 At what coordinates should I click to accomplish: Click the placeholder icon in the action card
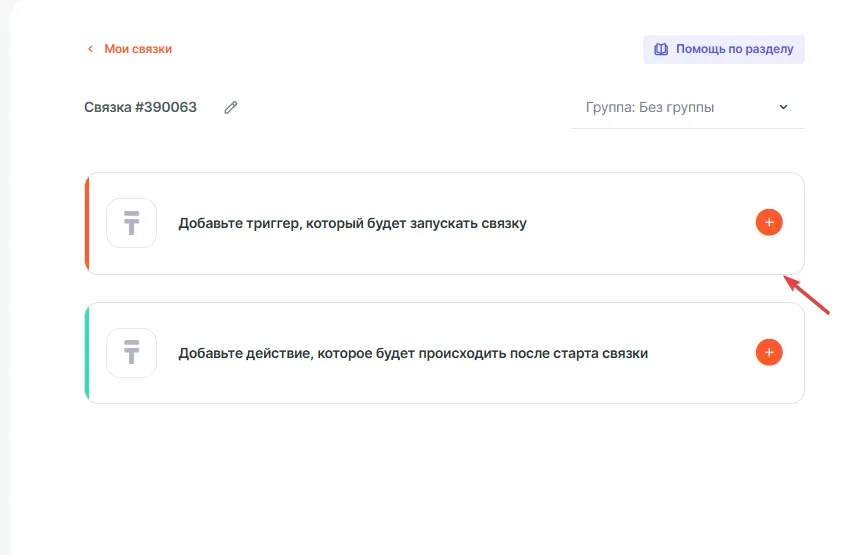[x=131, y=352]
